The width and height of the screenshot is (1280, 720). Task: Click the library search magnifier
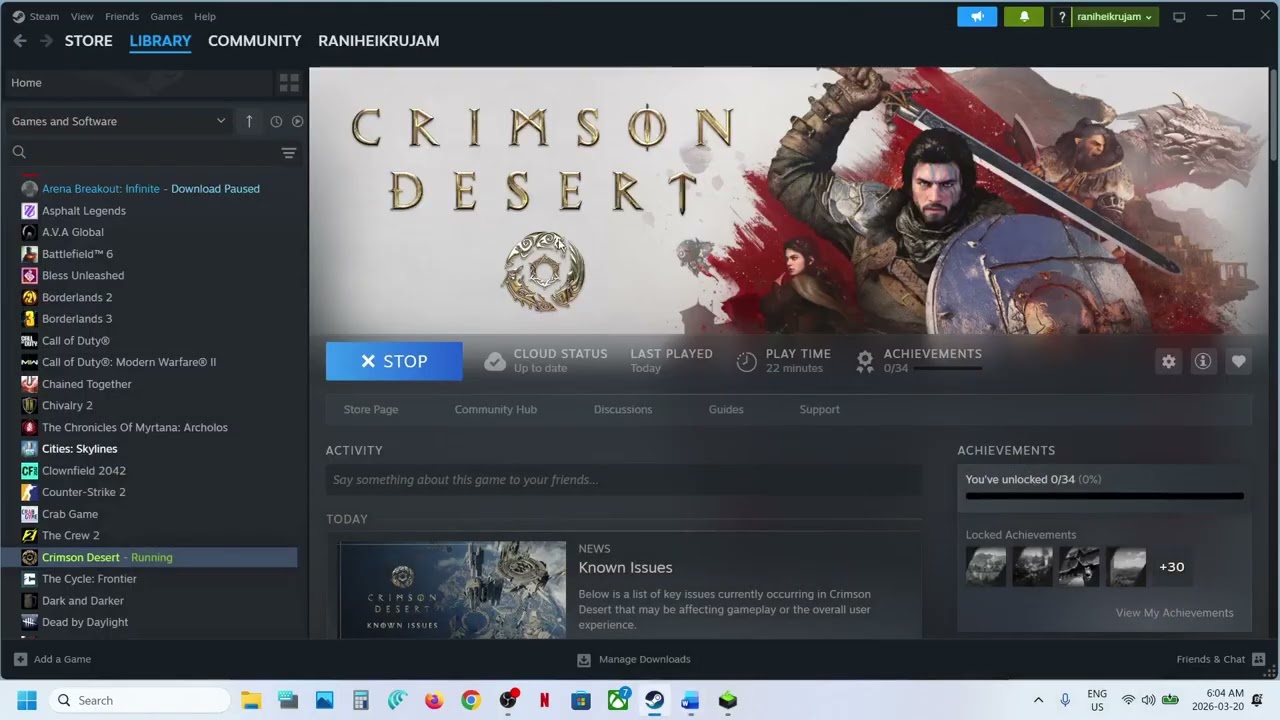tap(19, 152)
